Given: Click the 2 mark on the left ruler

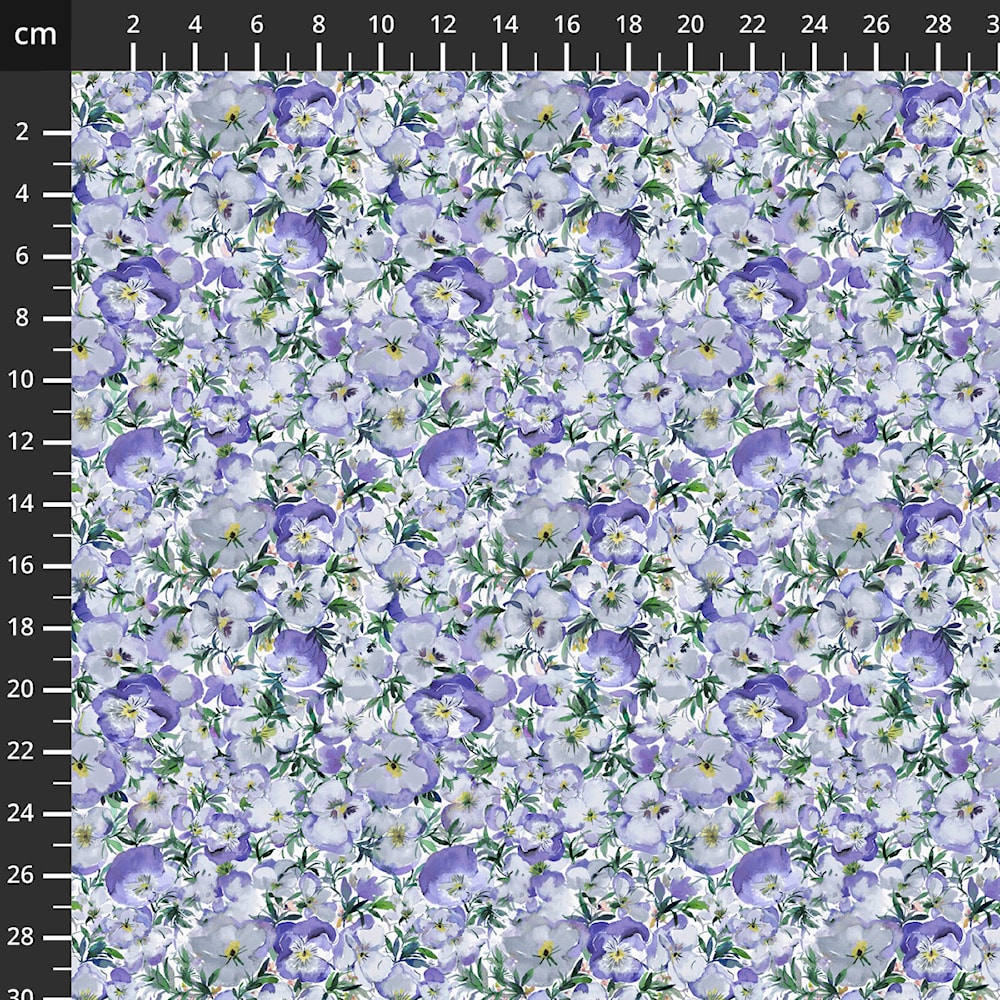Looking at the screenshot, I should click(x=26, y=132).
